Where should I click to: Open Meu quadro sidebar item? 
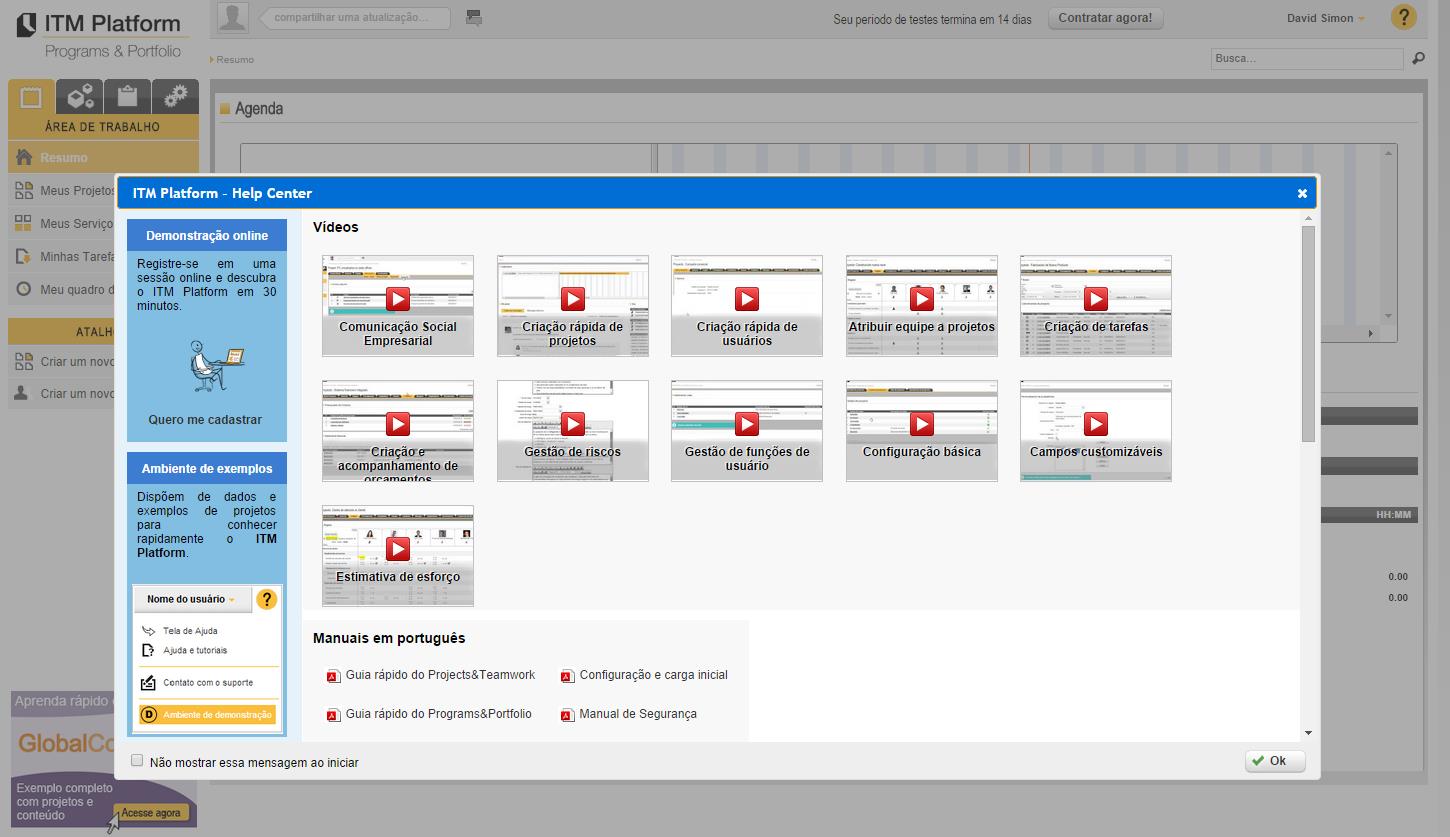point(62,290)
